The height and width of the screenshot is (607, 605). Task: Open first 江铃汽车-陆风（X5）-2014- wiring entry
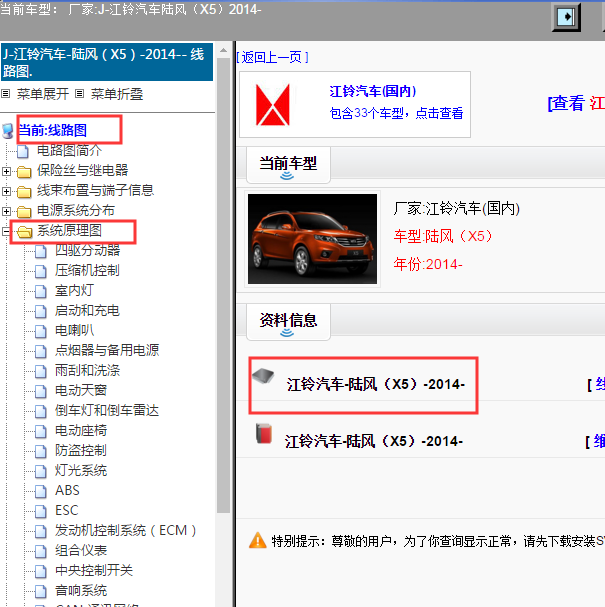[376, 384]
